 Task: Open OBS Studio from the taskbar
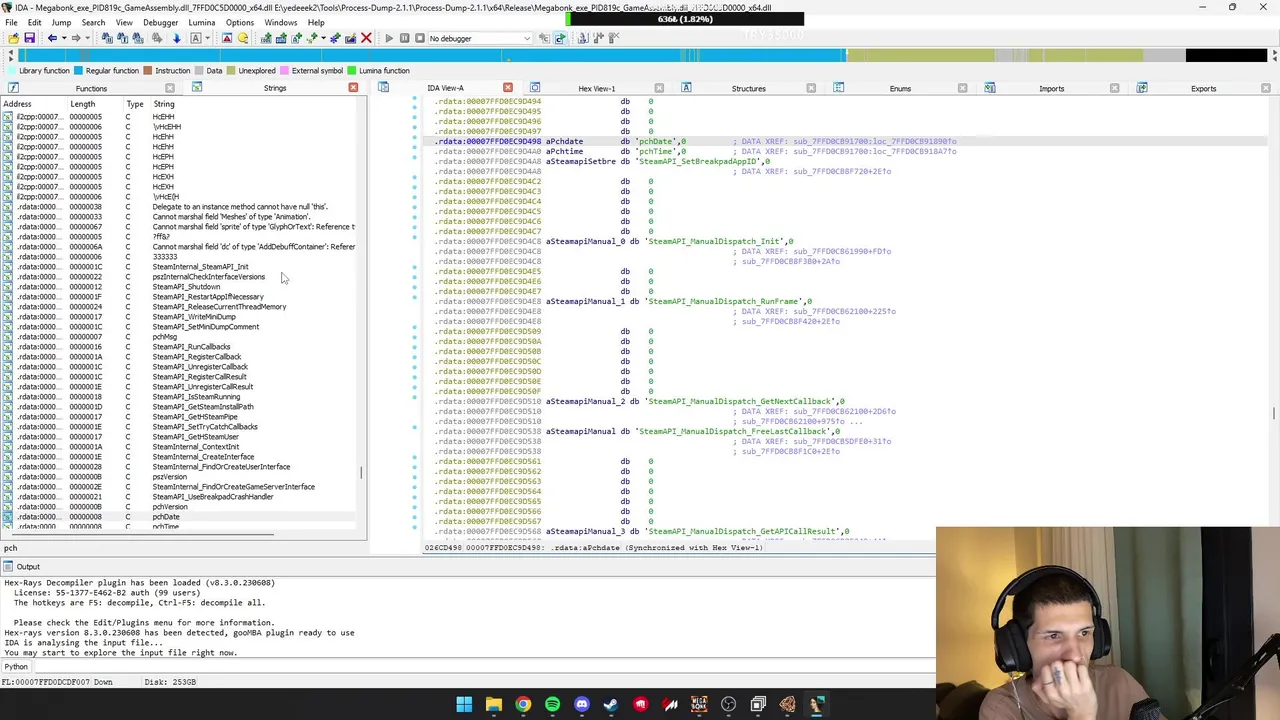pos(729,705)
